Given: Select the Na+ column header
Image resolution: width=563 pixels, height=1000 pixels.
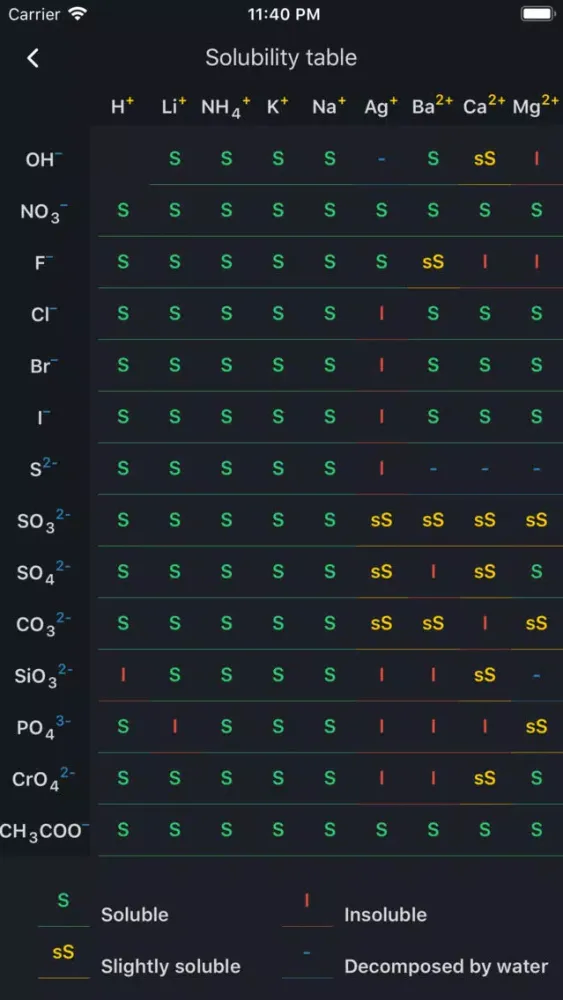Looking at the screenshot, I should tap(329, 106).
